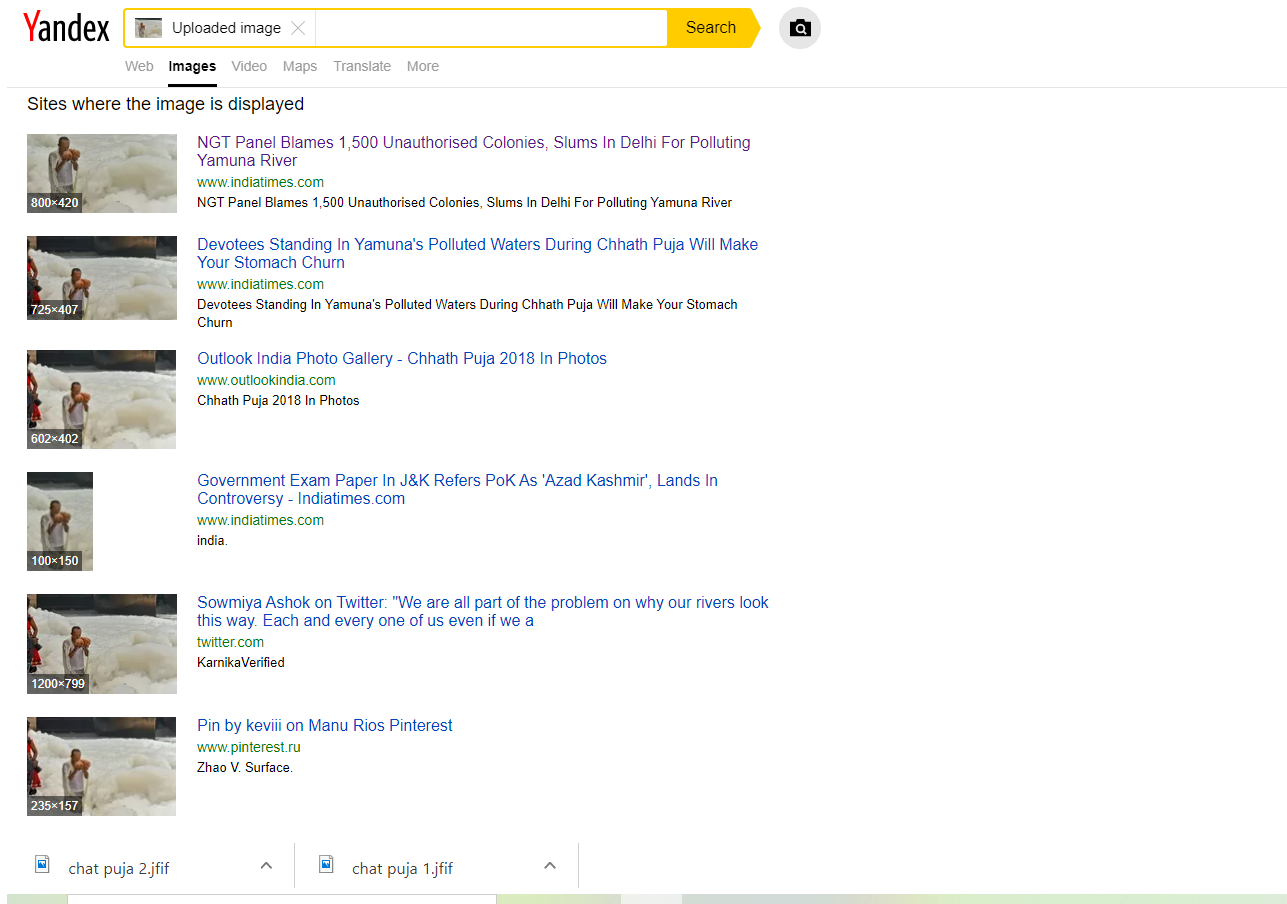Open the 1200×799 result thumbnail
This screenshot has height=904, width=1287.
pos(102,644)
